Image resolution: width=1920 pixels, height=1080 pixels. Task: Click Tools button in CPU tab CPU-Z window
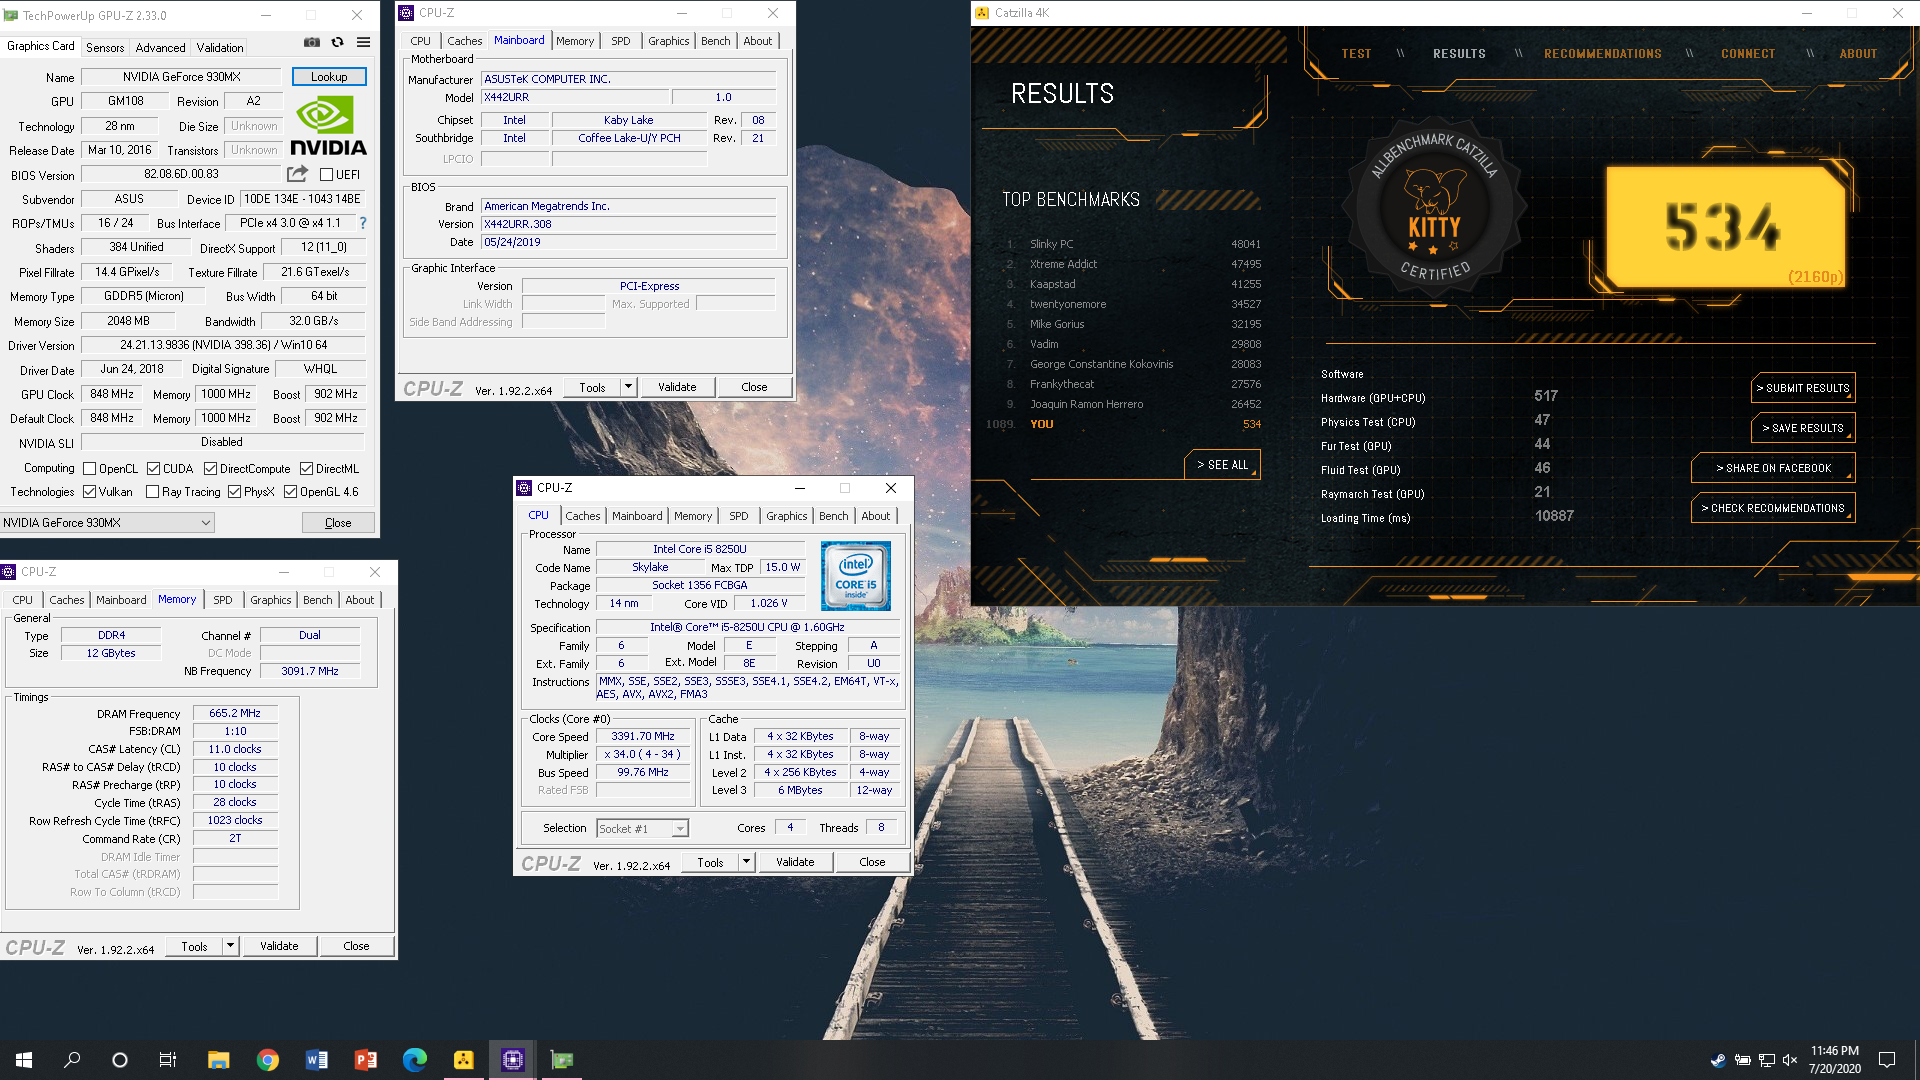tap(711, 862)
